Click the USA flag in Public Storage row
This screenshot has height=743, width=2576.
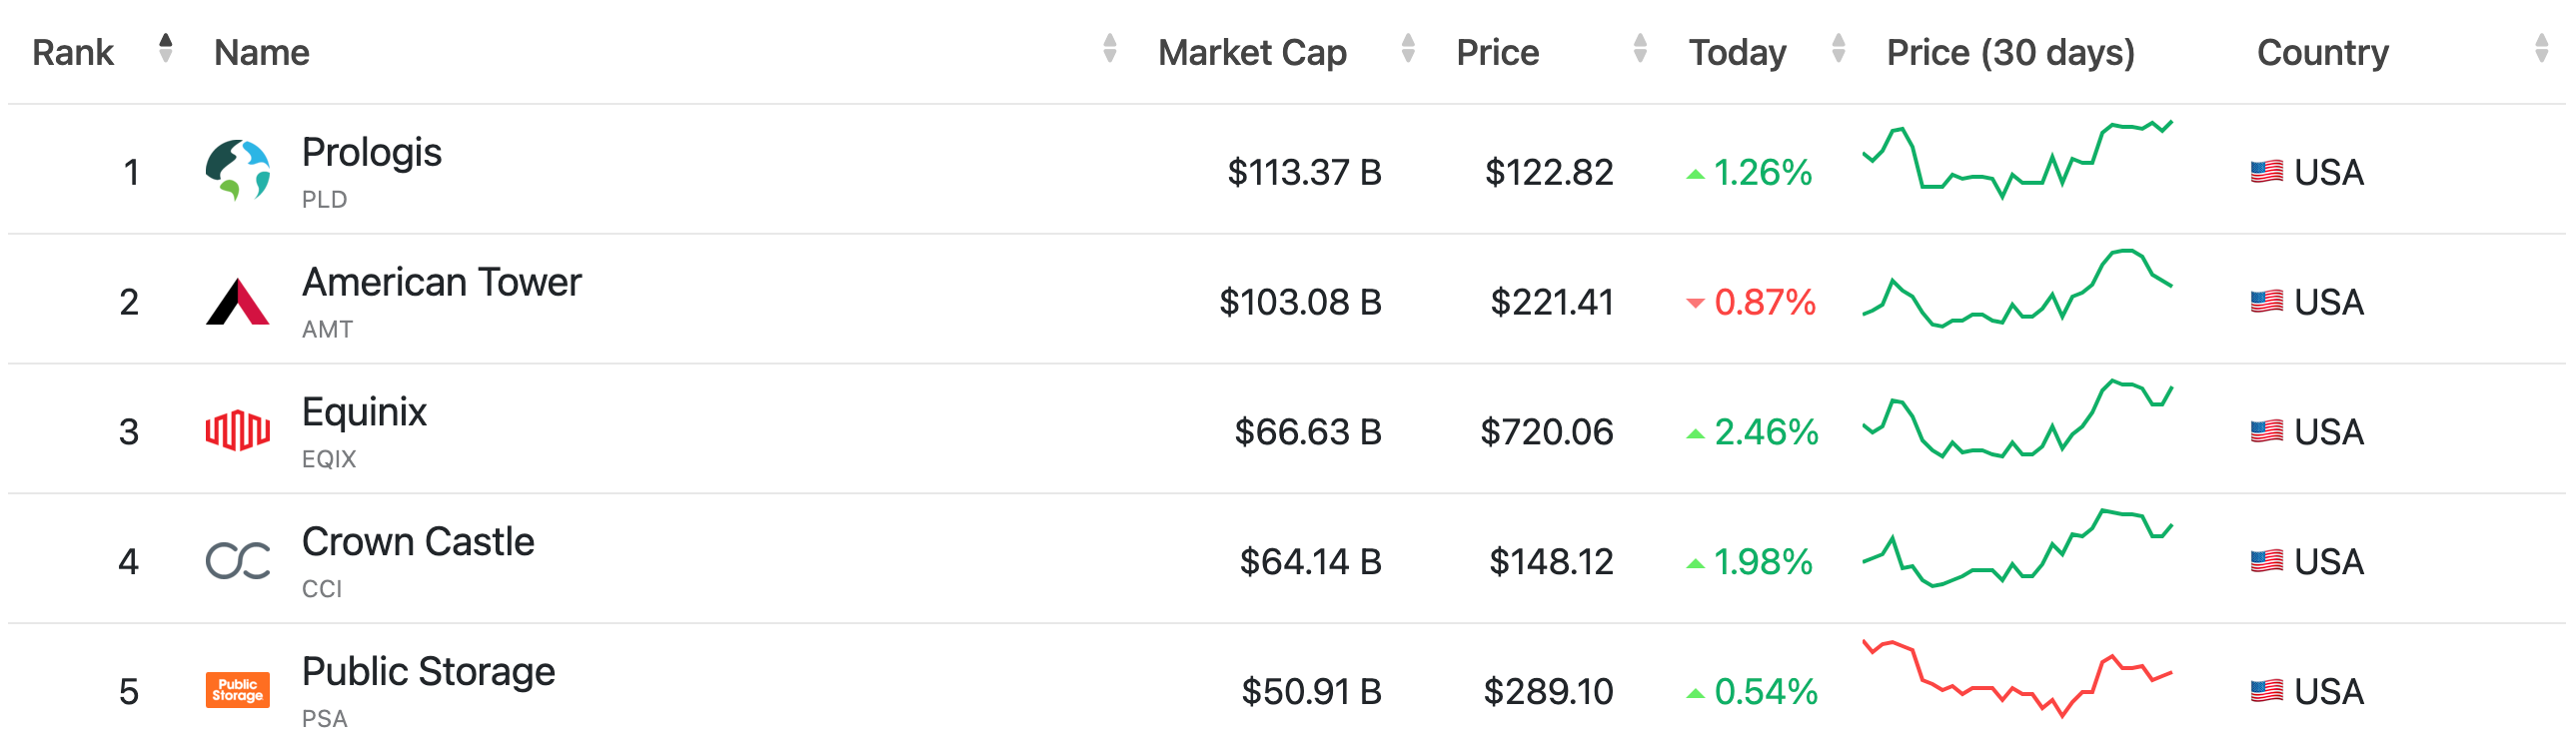(2266, 691)
